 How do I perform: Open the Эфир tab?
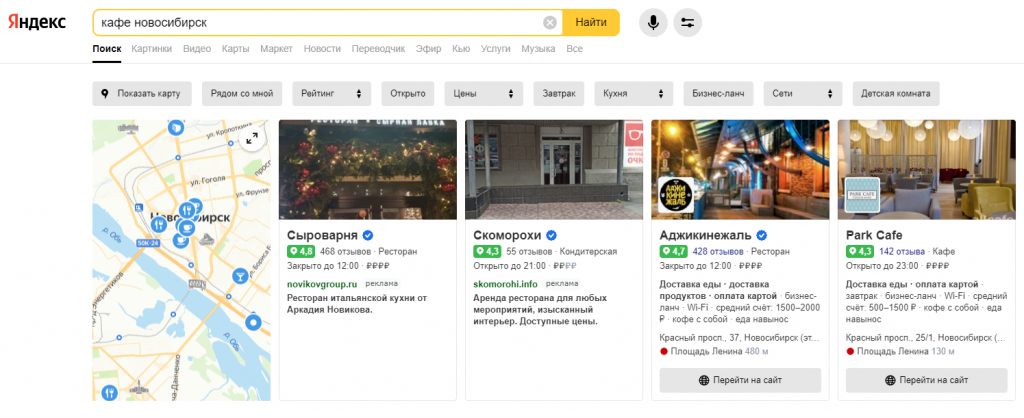click(x=428, y=49)
